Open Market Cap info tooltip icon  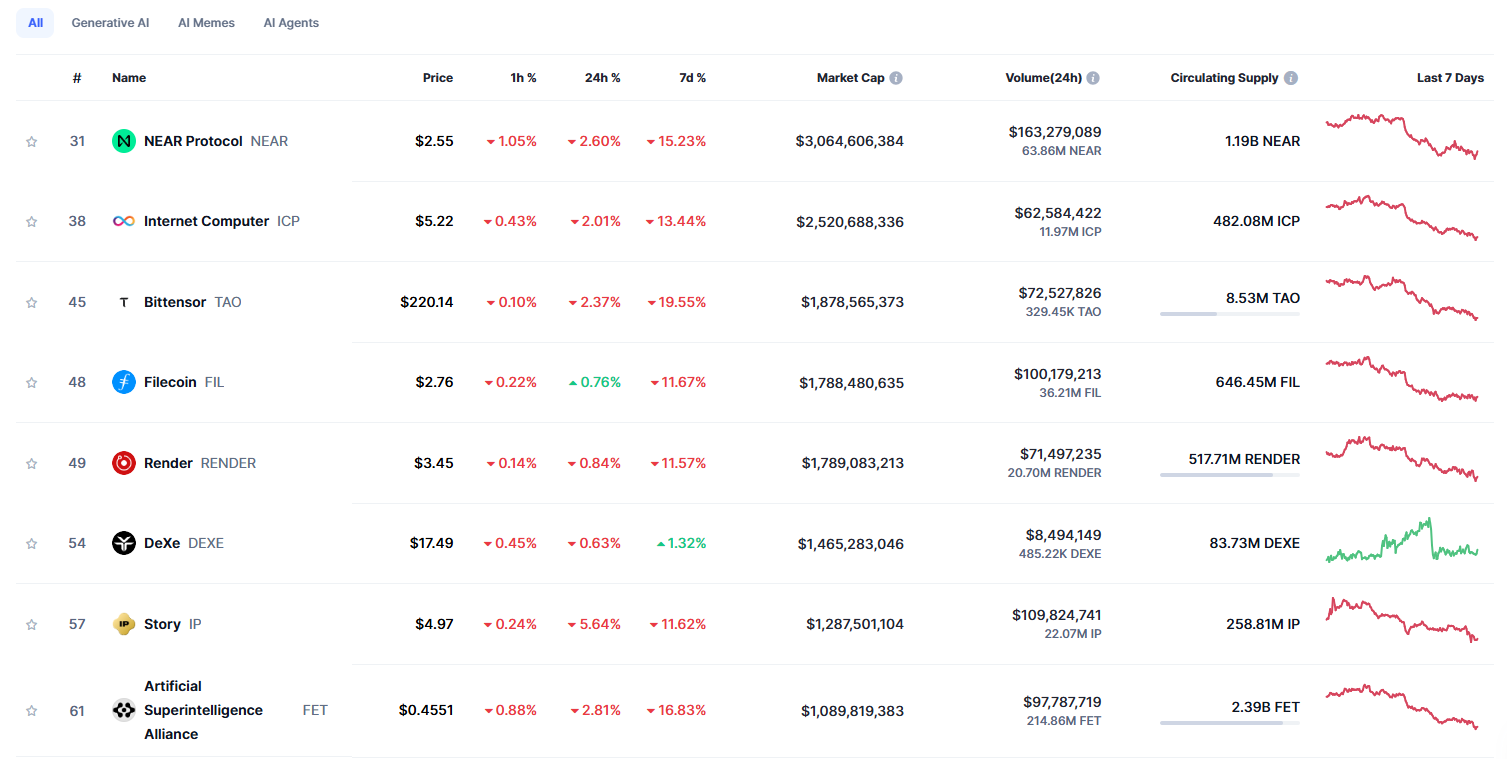click(896, 78)
